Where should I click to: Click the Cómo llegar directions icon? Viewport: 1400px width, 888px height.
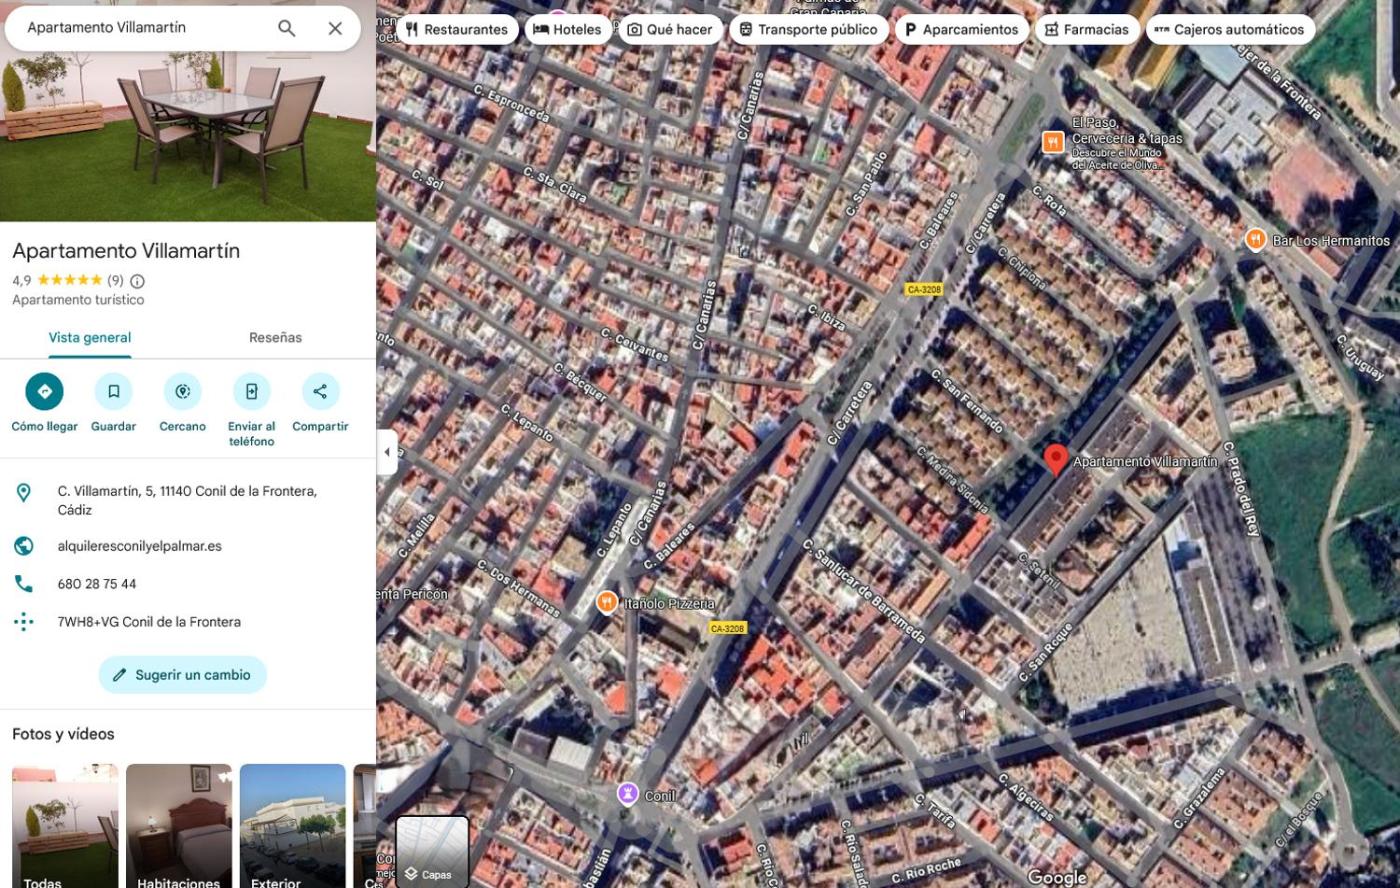click(44, 391)
